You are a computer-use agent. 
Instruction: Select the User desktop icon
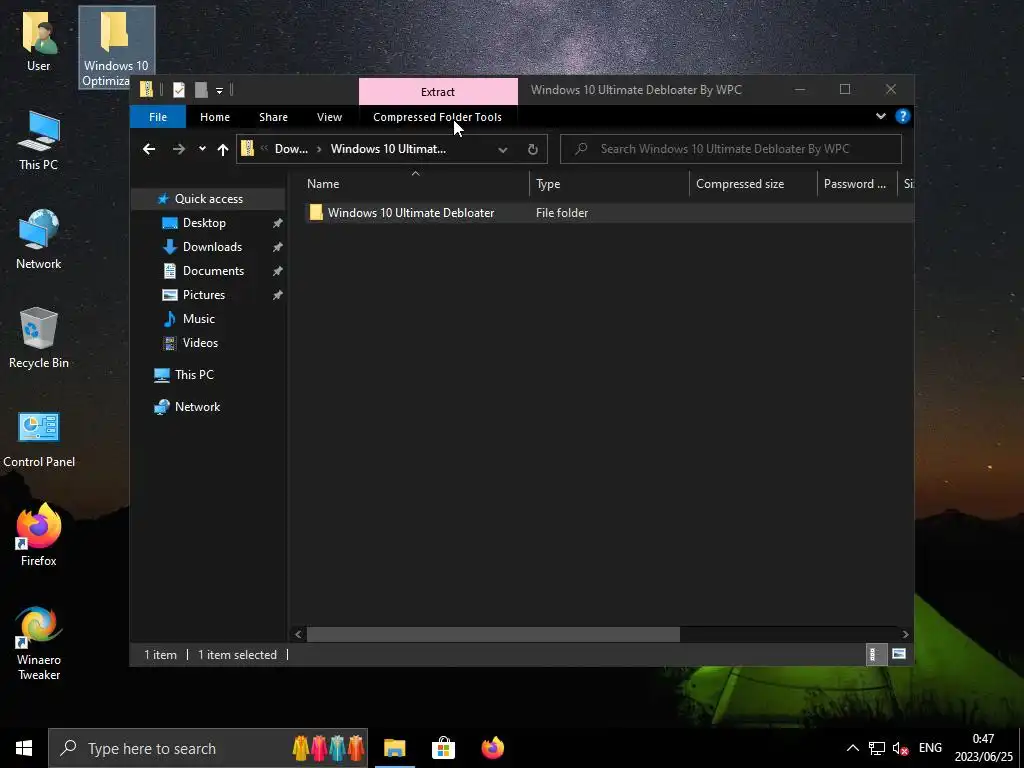coord(39,40)
